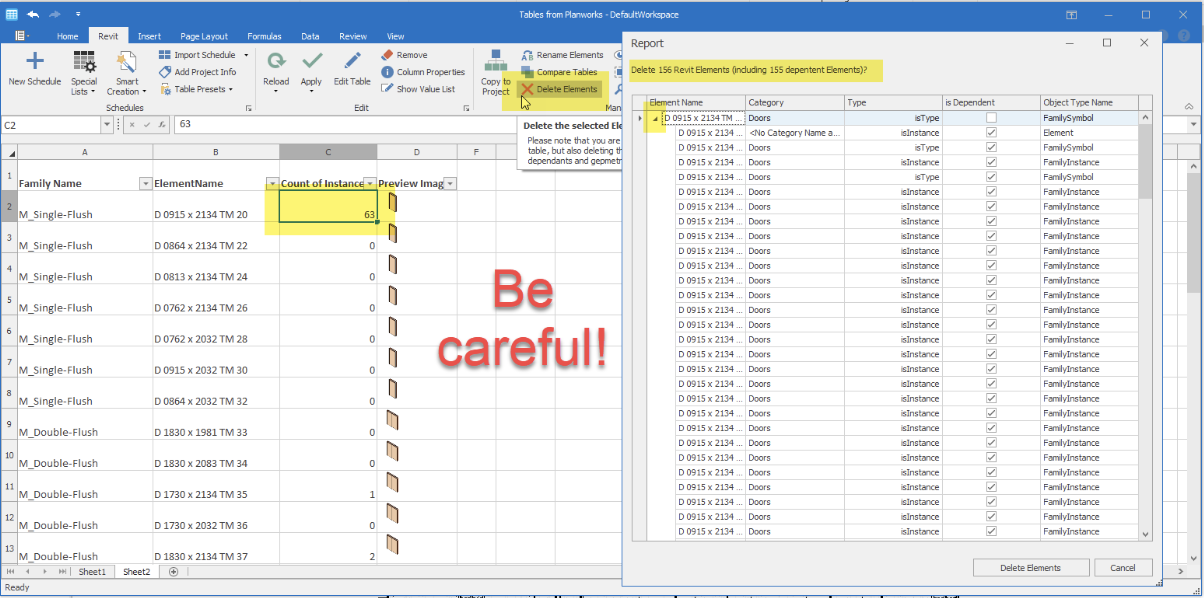Collapse the top tree row in Report
Image resolution: width=1204 pixels, height=598 pixels.
click(656, 118)
